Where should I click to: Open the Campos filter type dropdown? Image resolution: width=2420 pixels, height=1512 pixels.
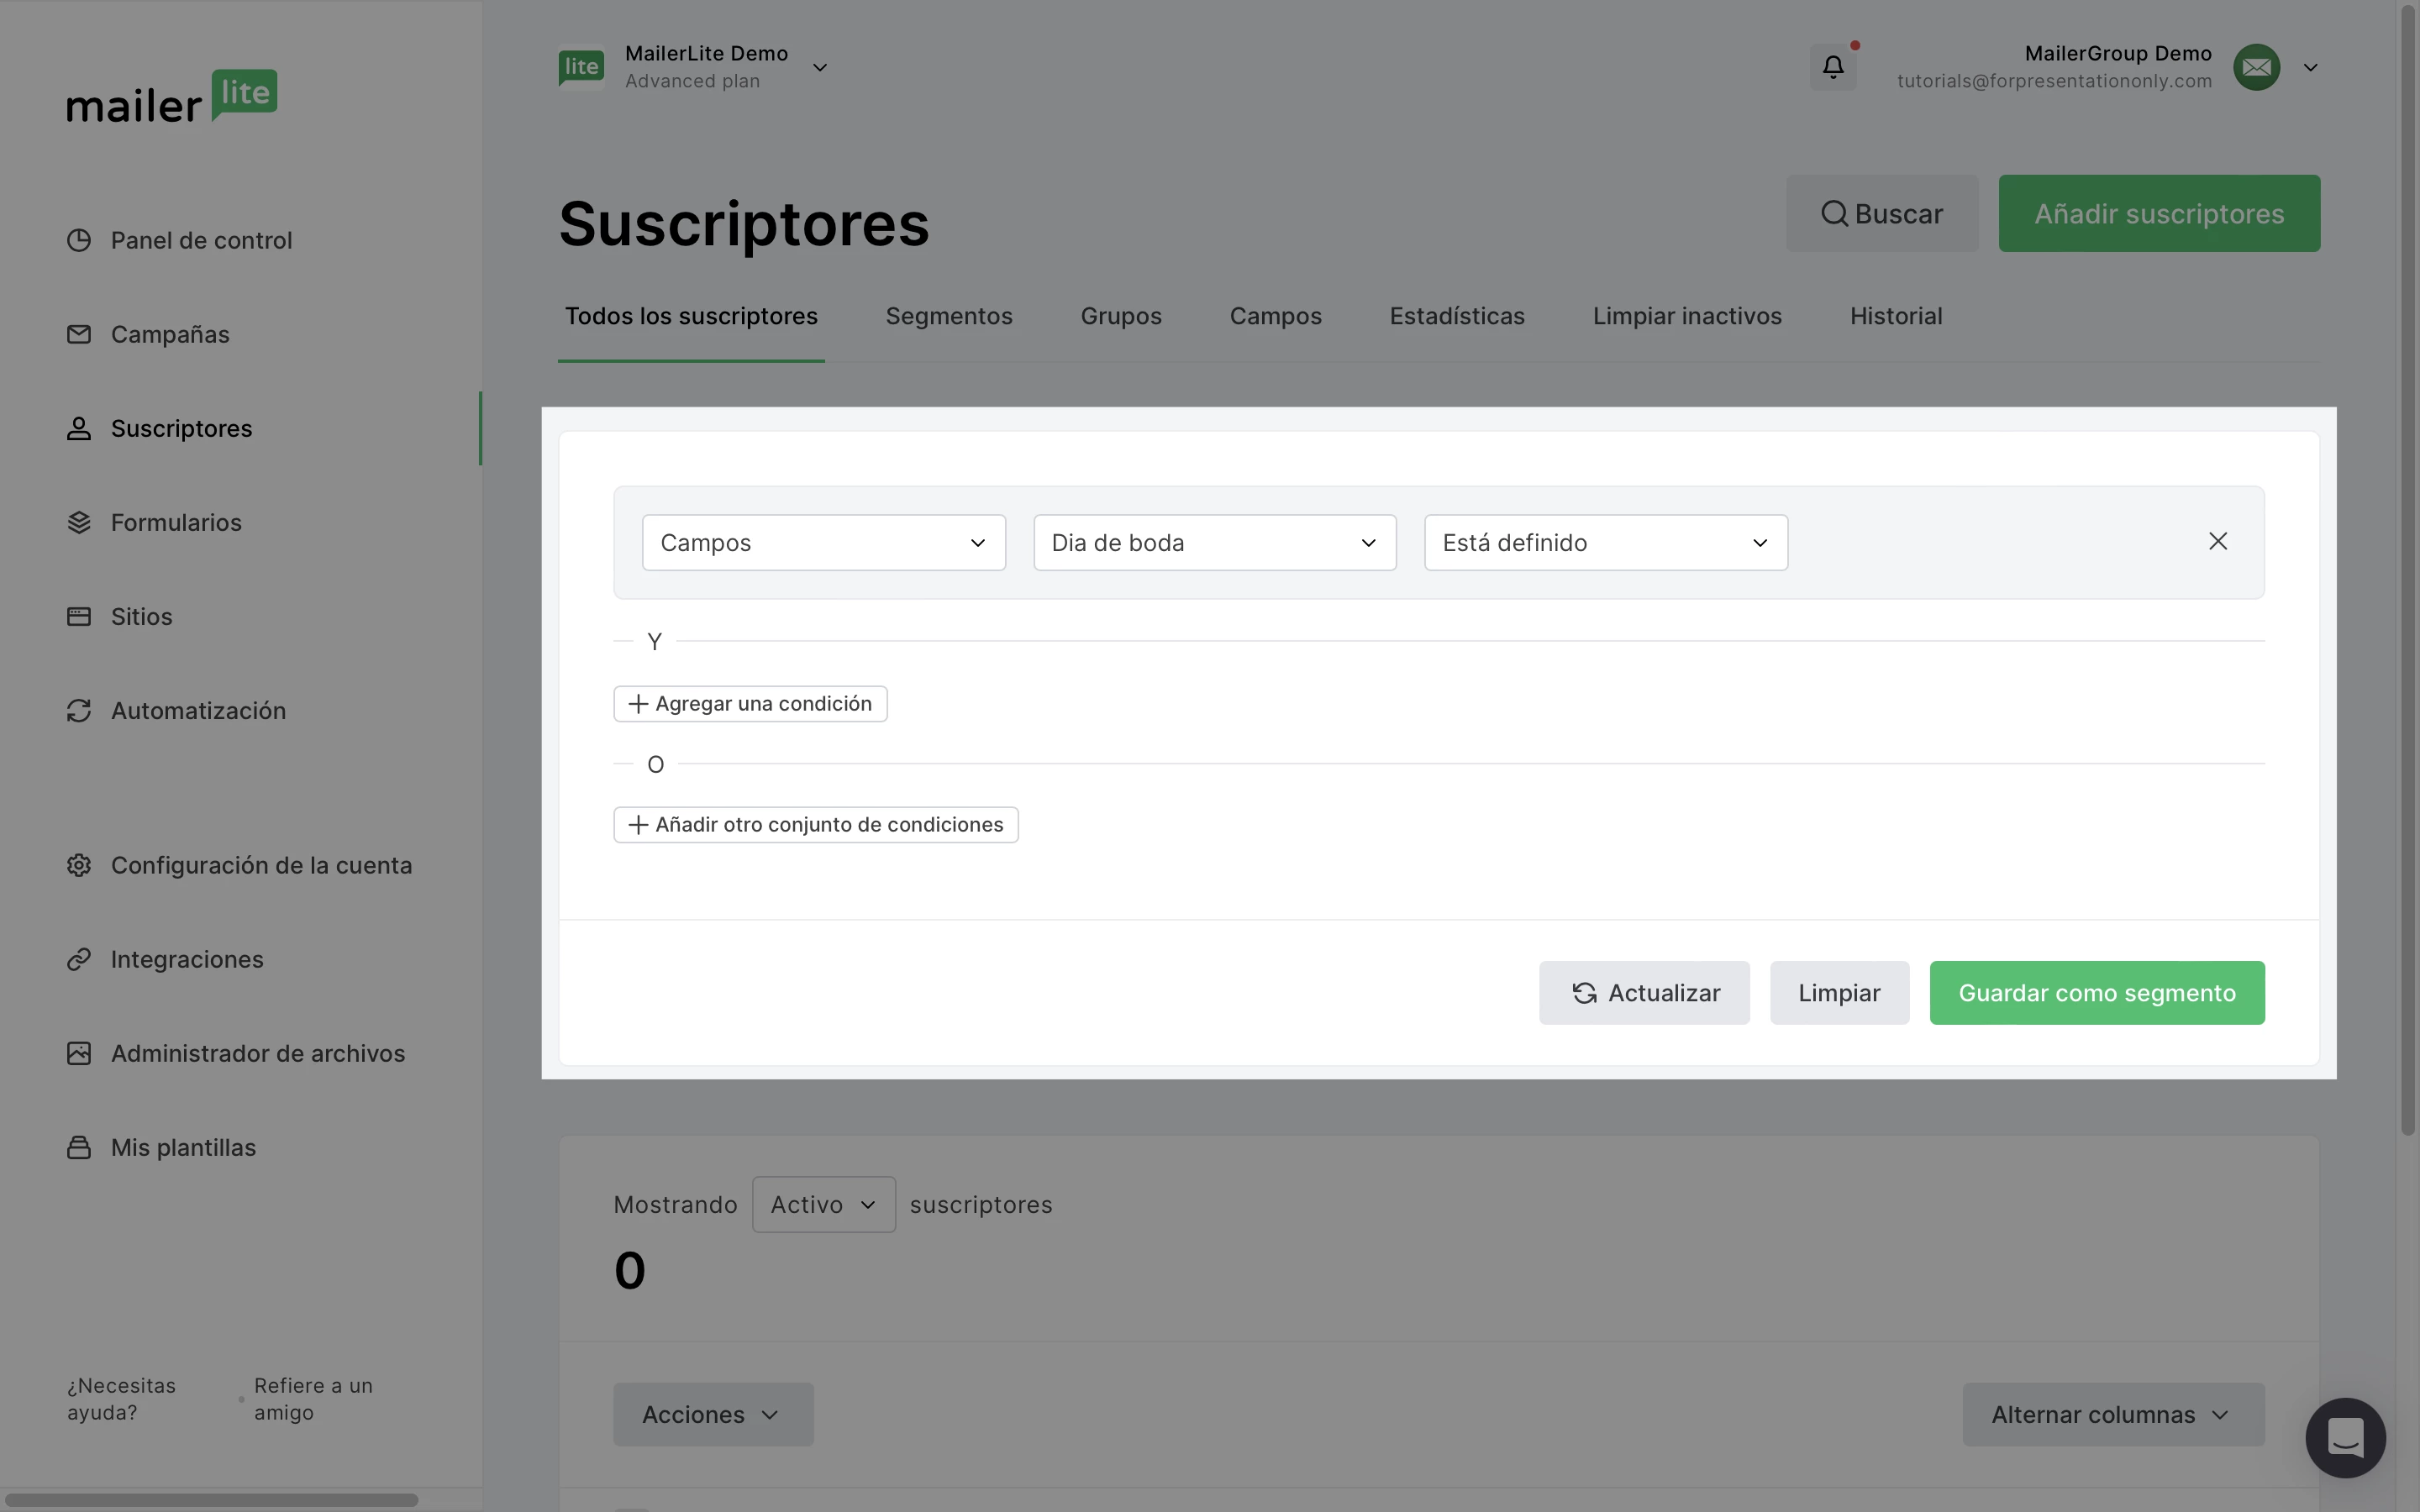[823, 542]
